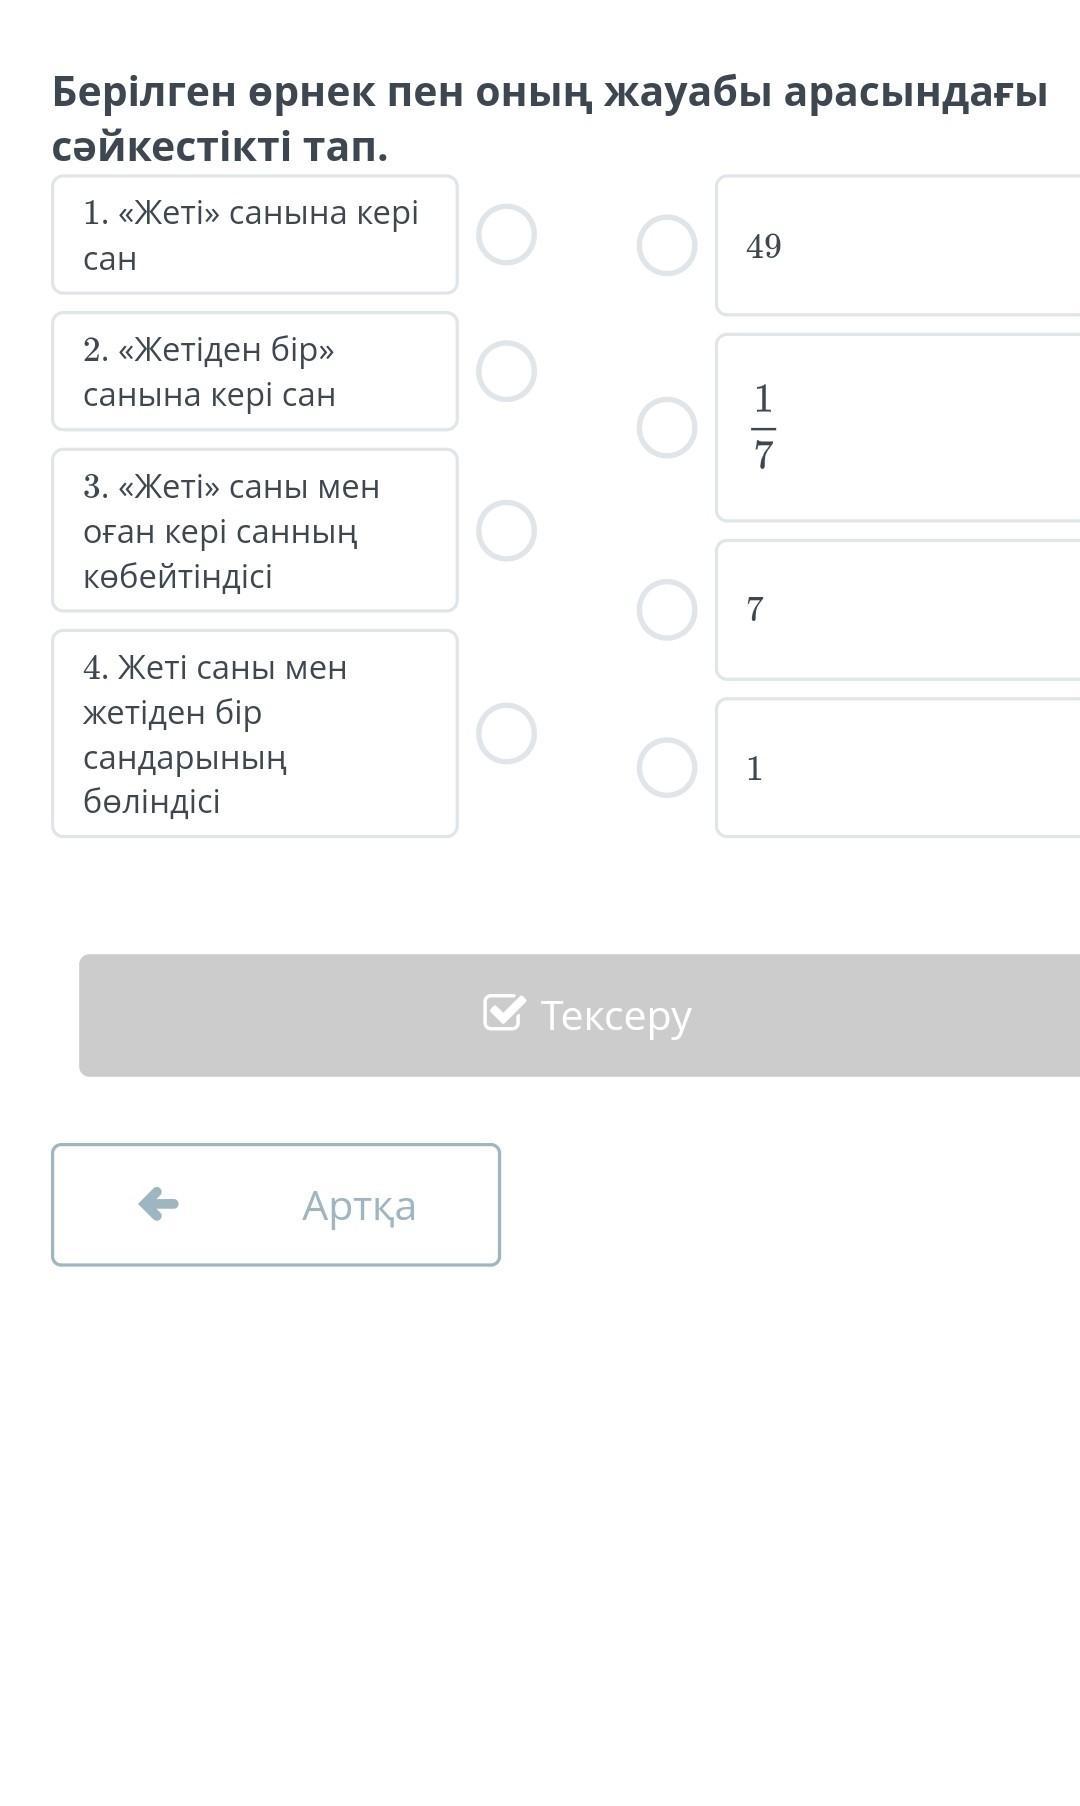Screen dimensions: 1080x1806
Task: Select radio button beside fraction 1/7
Action: coord(667,428)
